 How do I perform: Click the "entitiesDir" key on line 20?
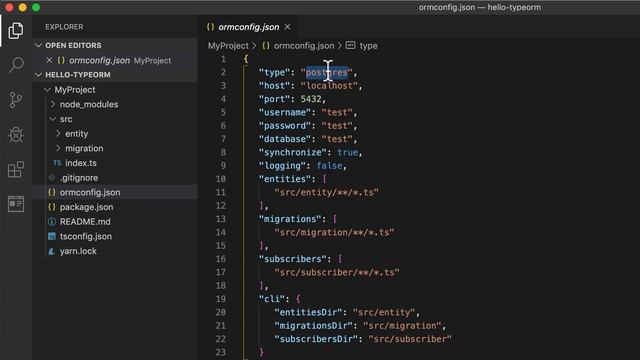point(308,312)
